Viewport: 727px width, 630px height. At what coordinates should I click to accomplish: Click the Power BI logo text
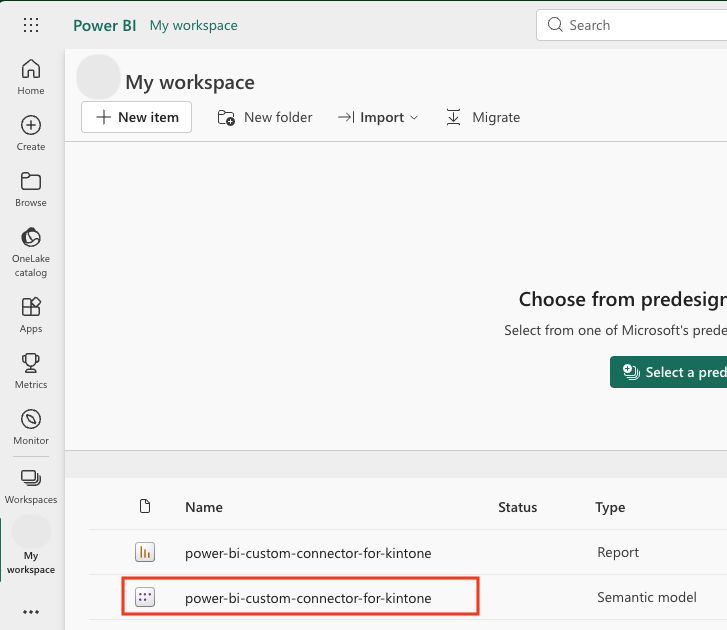pyautogui.click(x=105, y=25)
